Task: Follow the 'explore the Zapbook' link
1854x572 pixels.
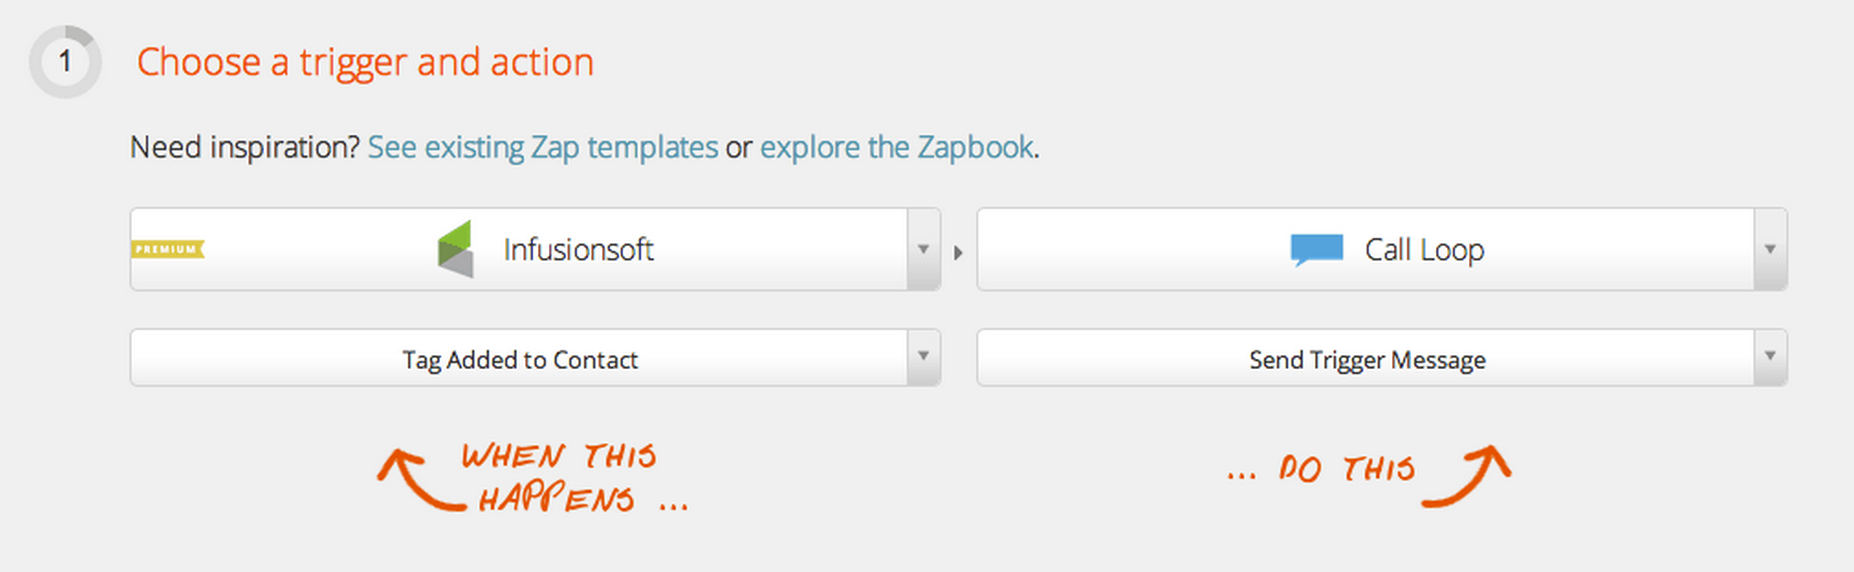Action: (897, 147)
